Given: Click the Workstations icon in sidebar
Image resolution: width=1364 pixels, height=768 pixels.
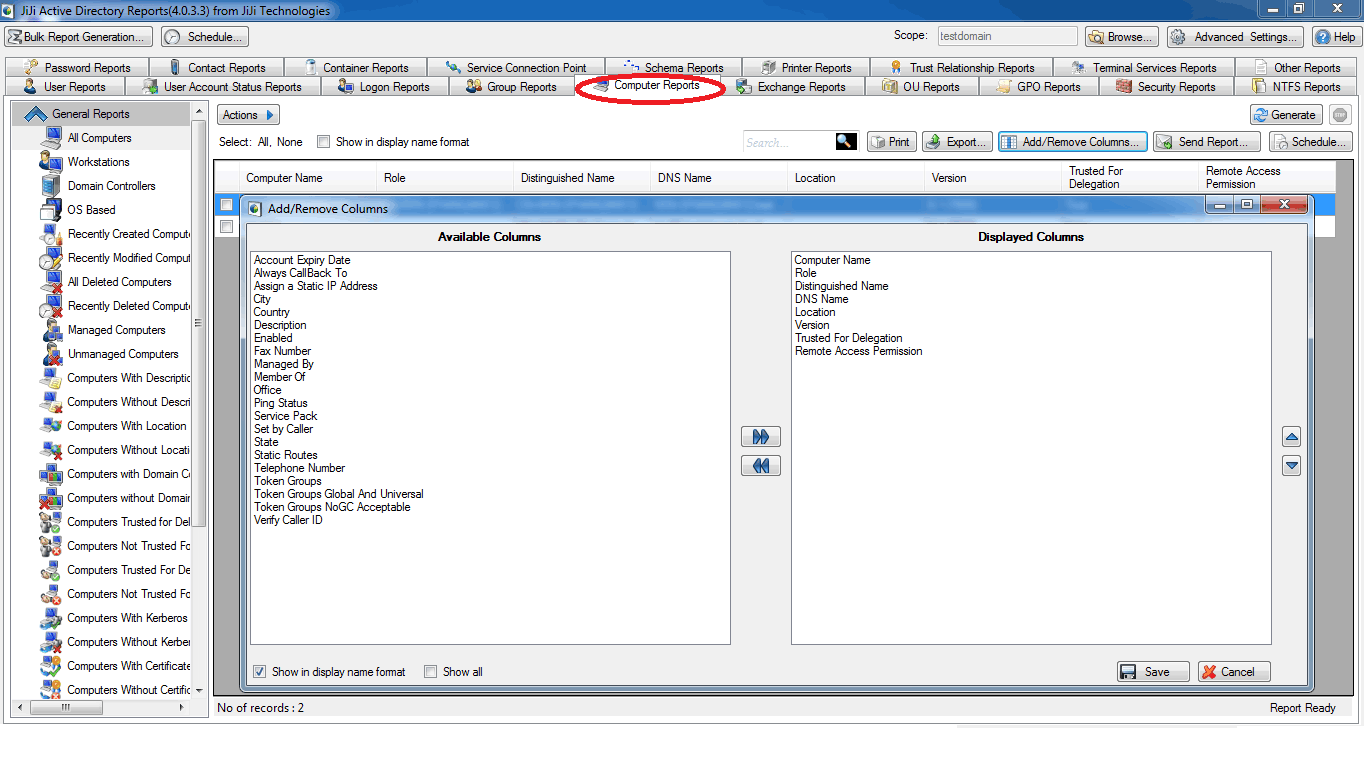Looking at the screenshot, I should [x=51, y=162].
